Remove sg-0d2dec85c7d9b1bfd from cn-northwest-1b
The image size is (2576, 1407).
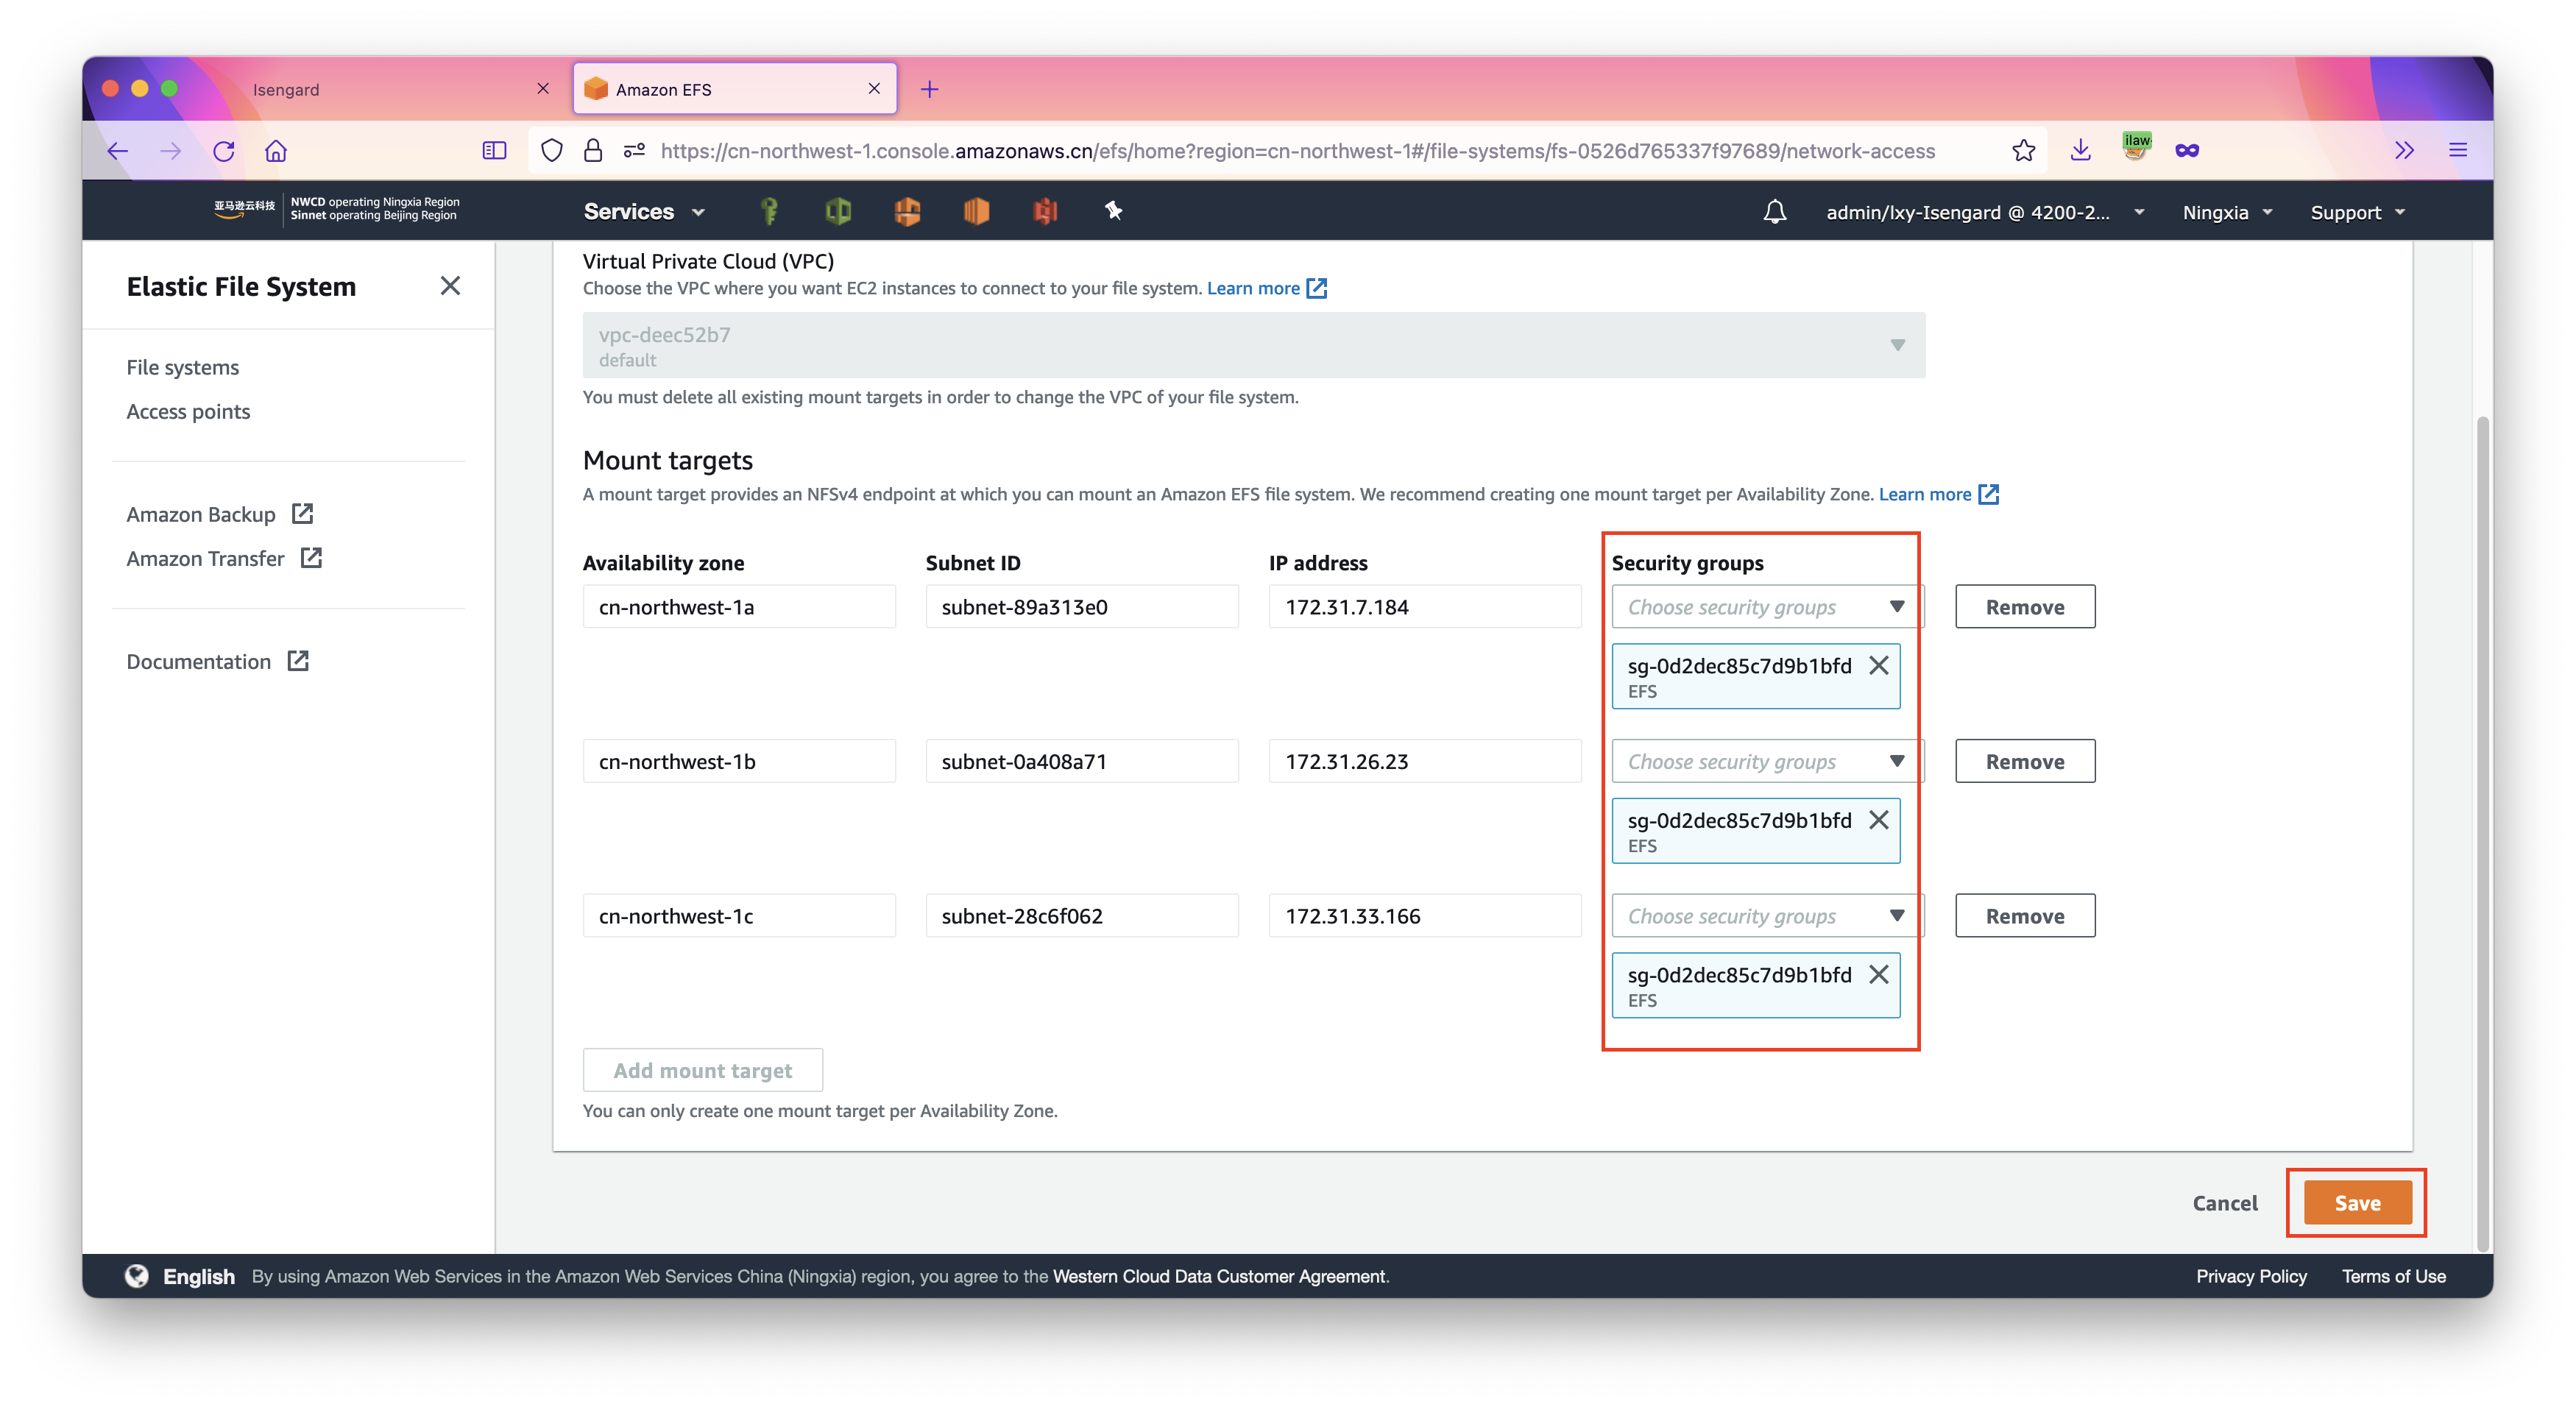[1879, 820]
